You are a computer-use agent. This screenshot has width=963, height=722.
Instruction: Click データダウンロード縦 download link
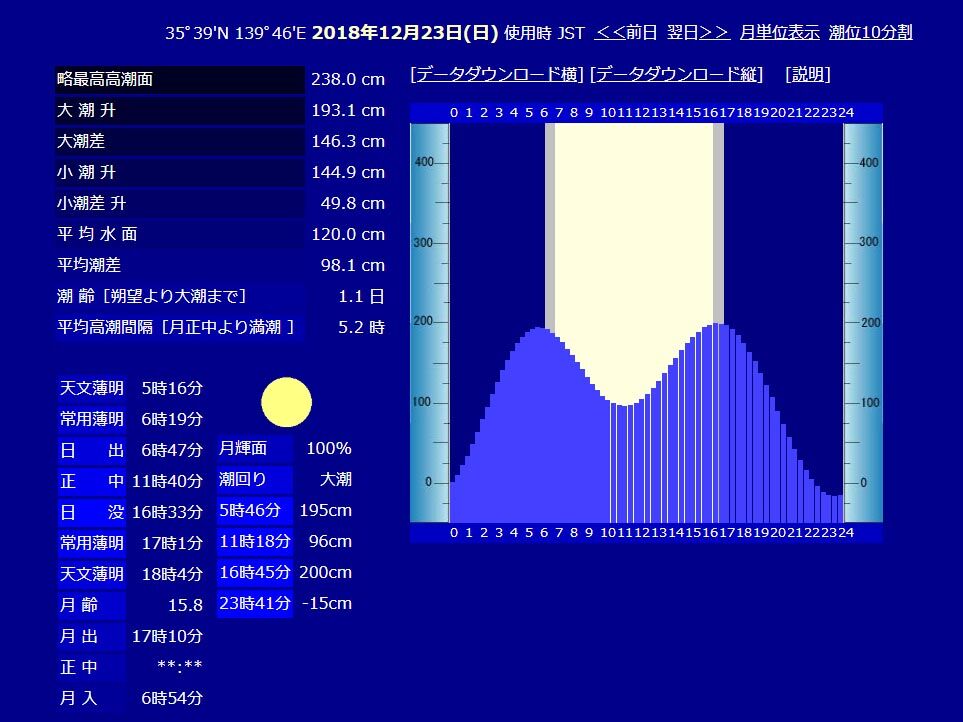click(x=676, y=74)
